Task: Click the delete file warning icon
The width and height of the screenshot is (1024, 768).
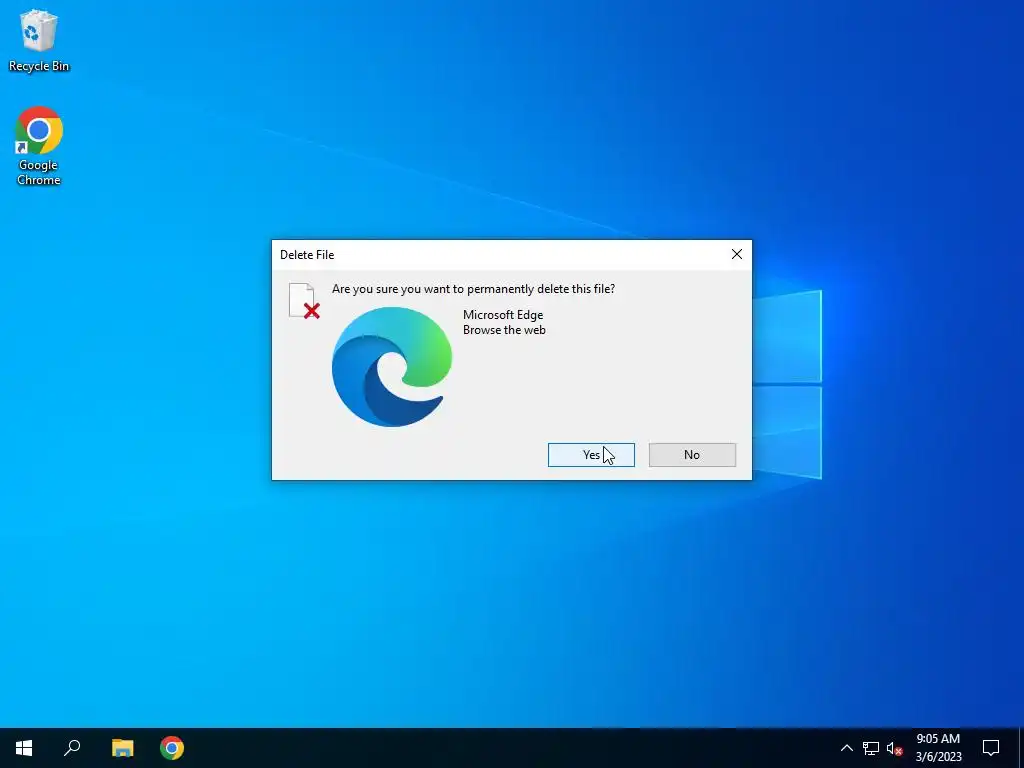Action: click(x=304, y=301)
